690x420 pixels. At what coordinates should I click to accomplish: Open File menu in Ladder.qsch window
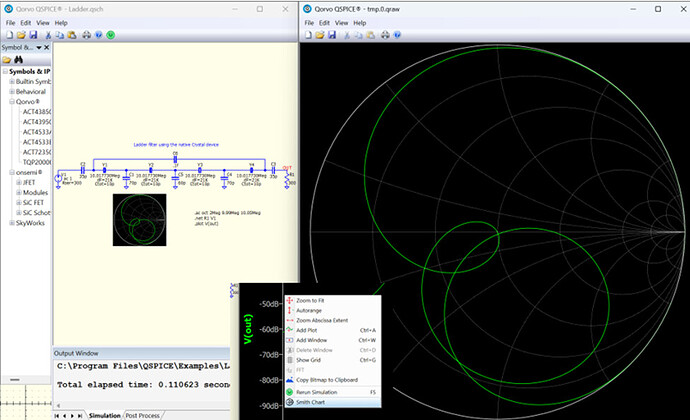[x=11, y=23]
